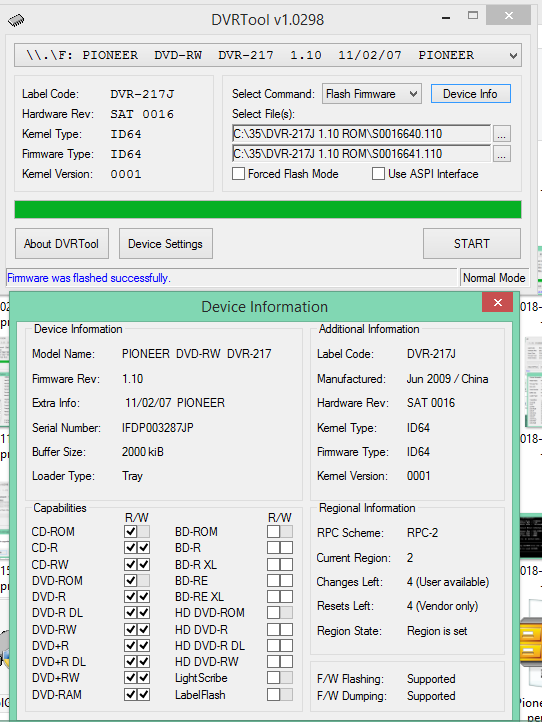Click Kernel Version 0001 in main window

pyautogui.click(x=126, y=174)
